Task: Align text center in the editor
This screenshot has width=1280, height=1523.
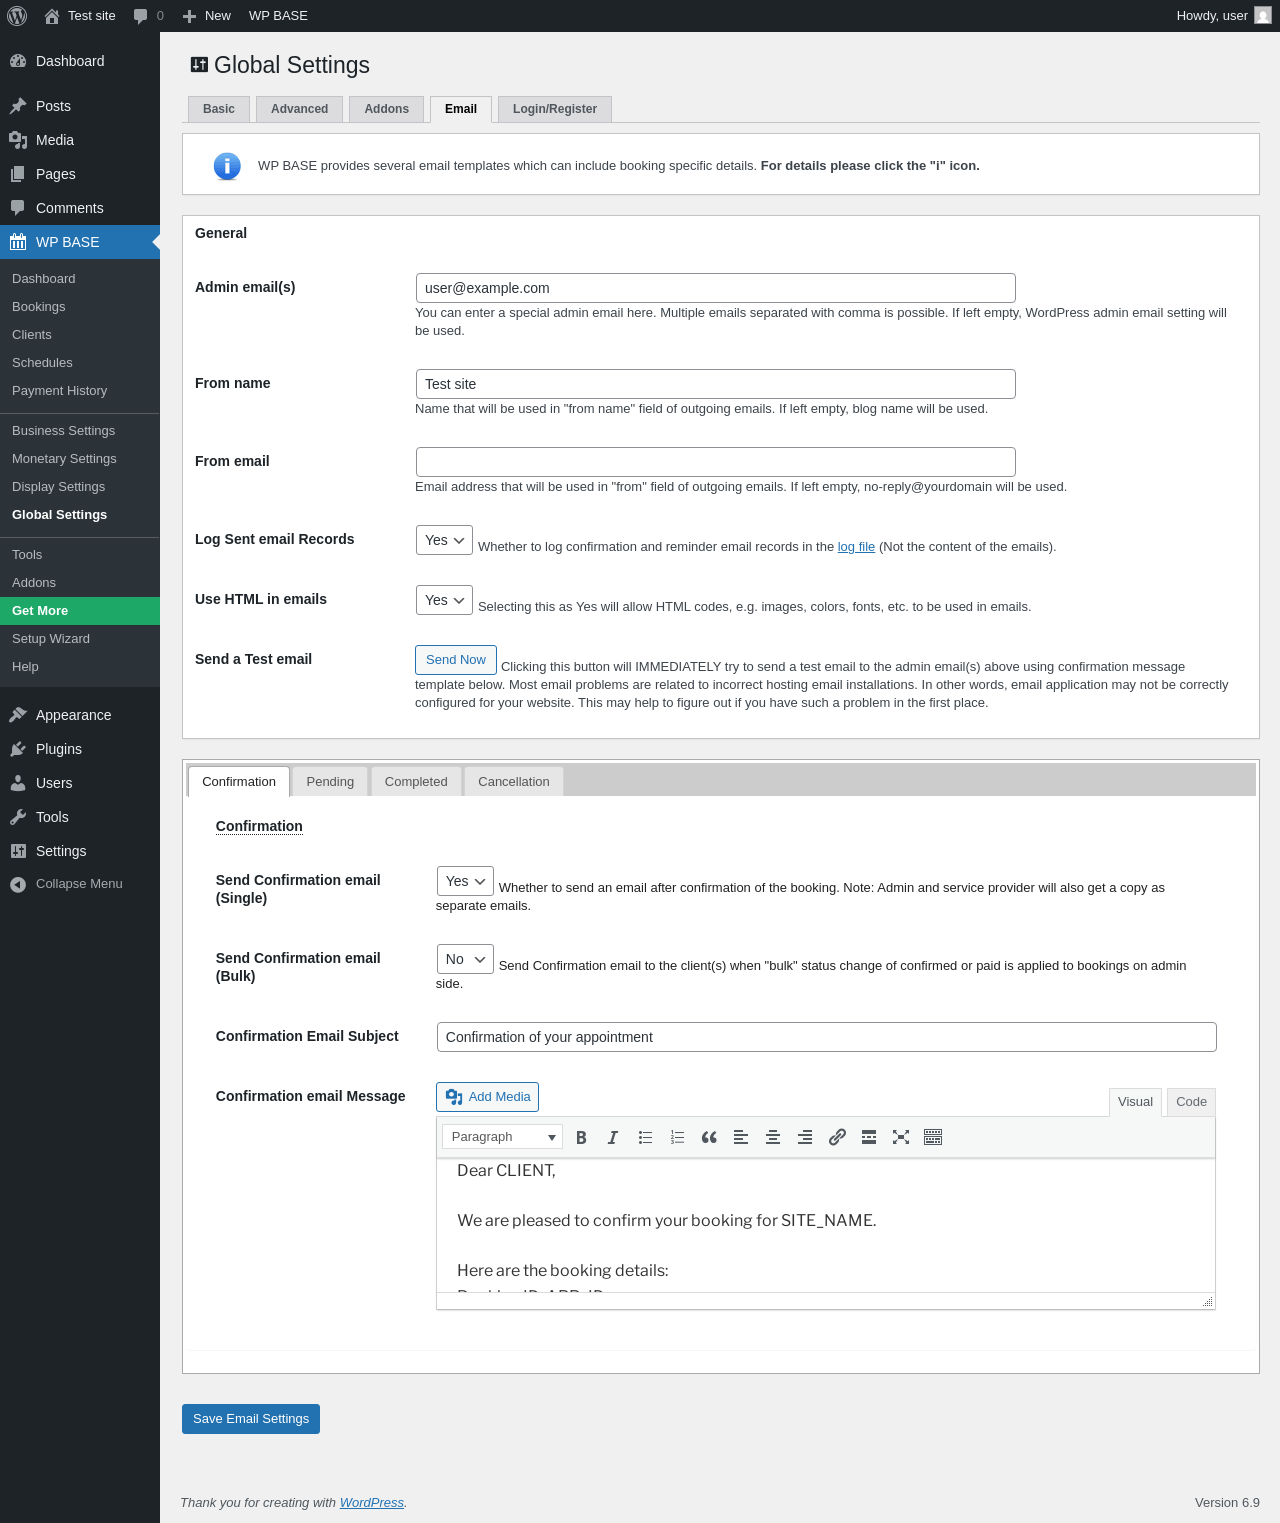Action: (773, 1137)
